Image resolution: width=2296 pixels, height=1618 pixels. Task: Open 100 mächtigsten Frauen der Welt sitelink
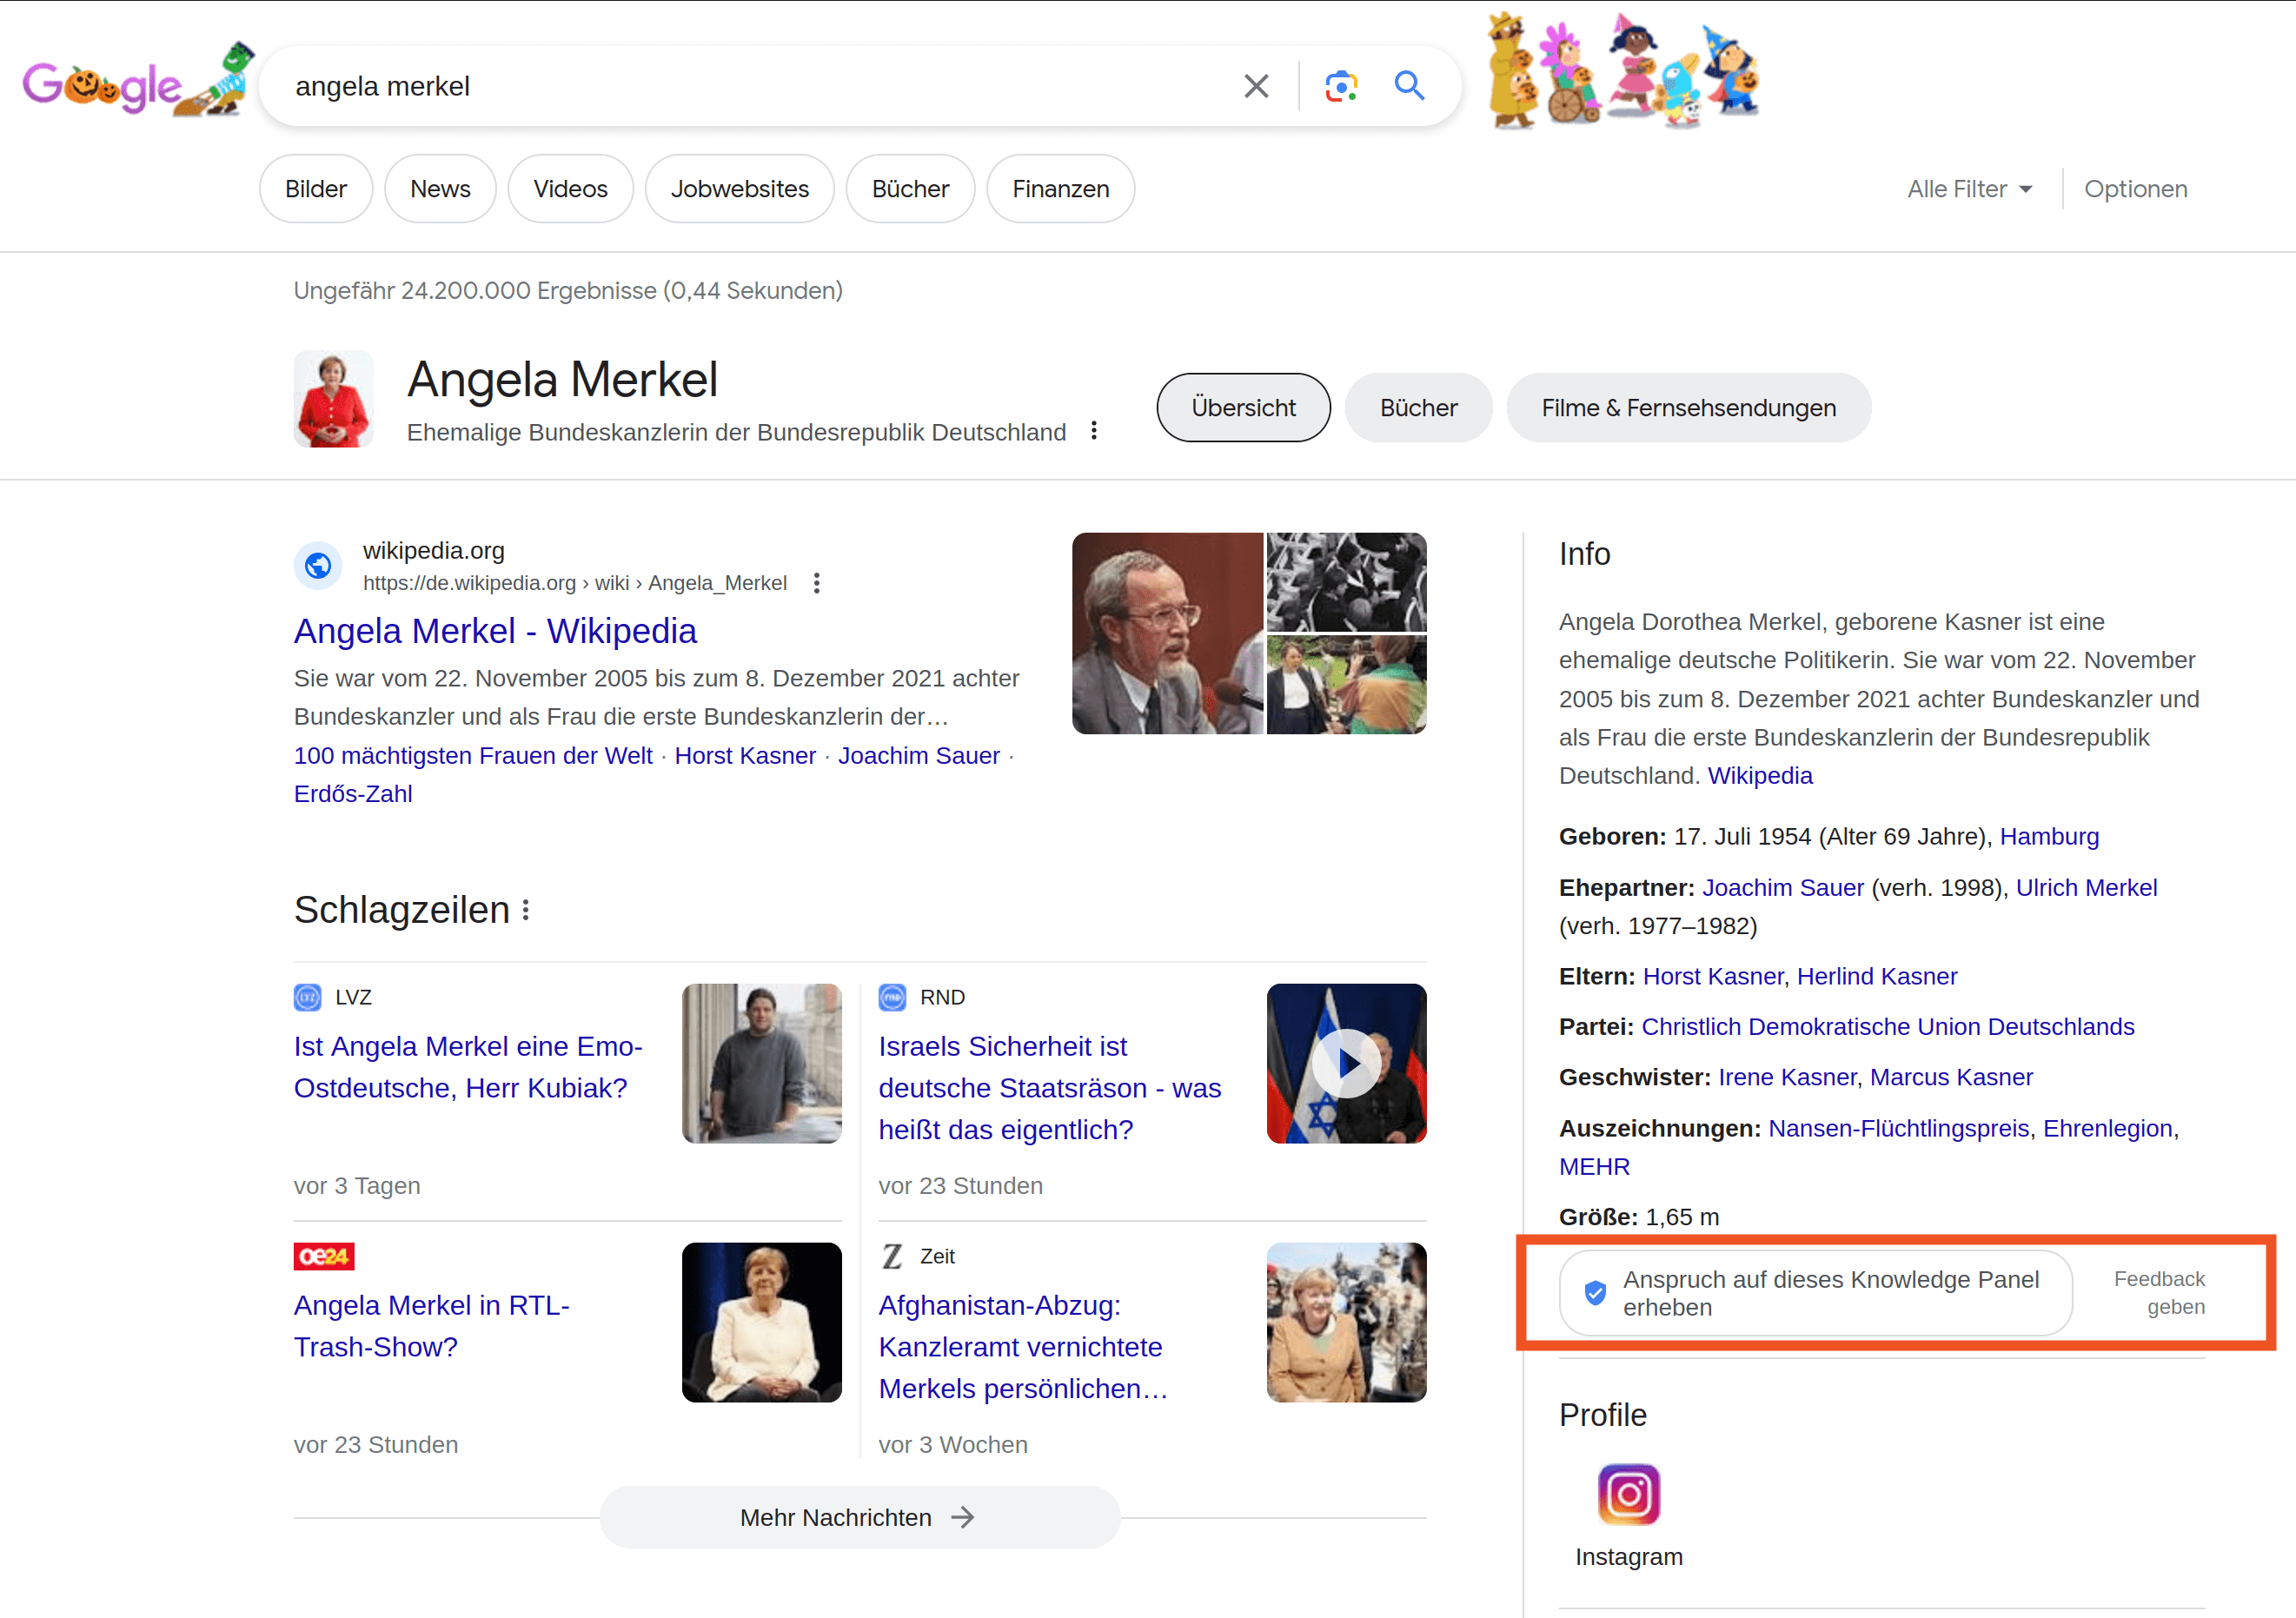[x=473, y=756]
